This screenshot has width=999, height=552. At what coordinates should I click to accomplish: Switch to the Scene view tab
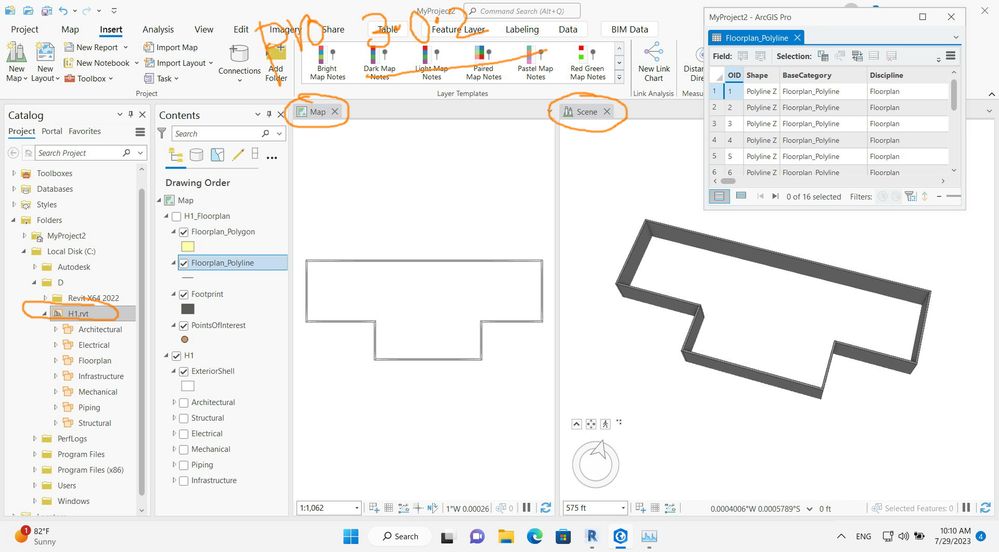[587, 112]
